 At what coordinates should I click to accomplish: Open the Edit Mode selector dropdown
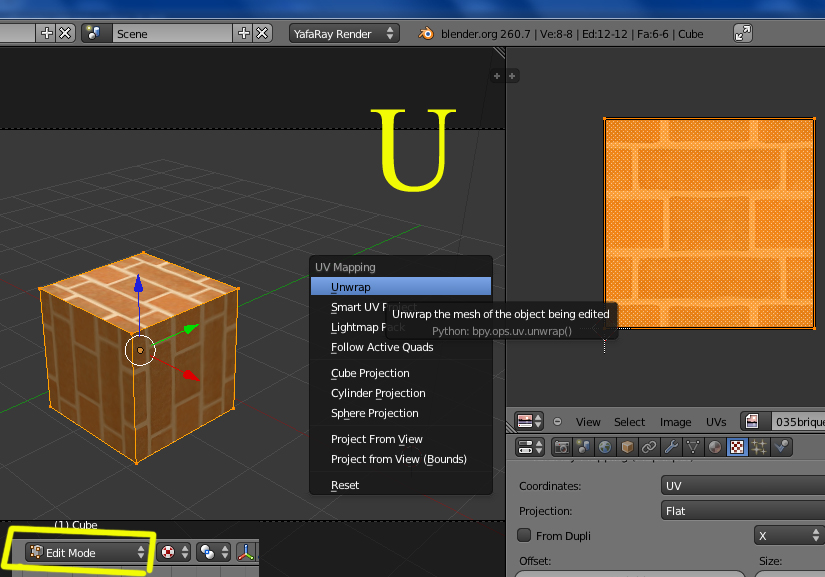coord(87,552)
